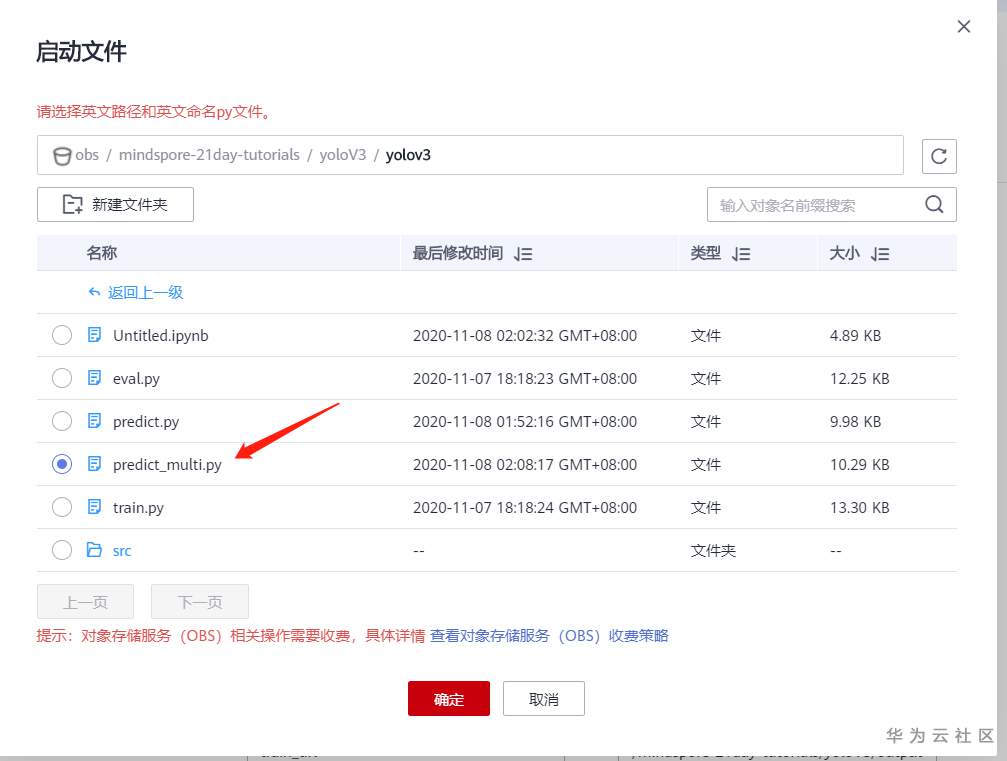Click file name predict.py
Viewport: 1007px width, 761px height.
click(x=146, y=422)
